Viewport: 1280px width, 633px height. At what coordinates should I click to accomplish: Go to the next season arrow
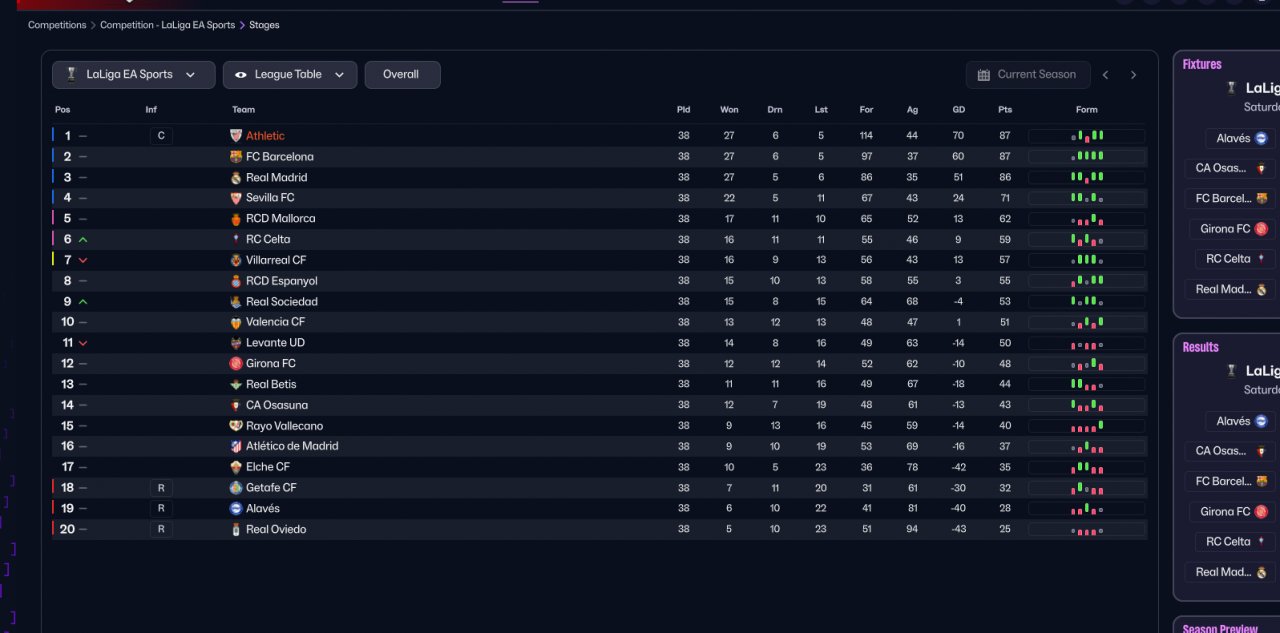pos(1133,75)
